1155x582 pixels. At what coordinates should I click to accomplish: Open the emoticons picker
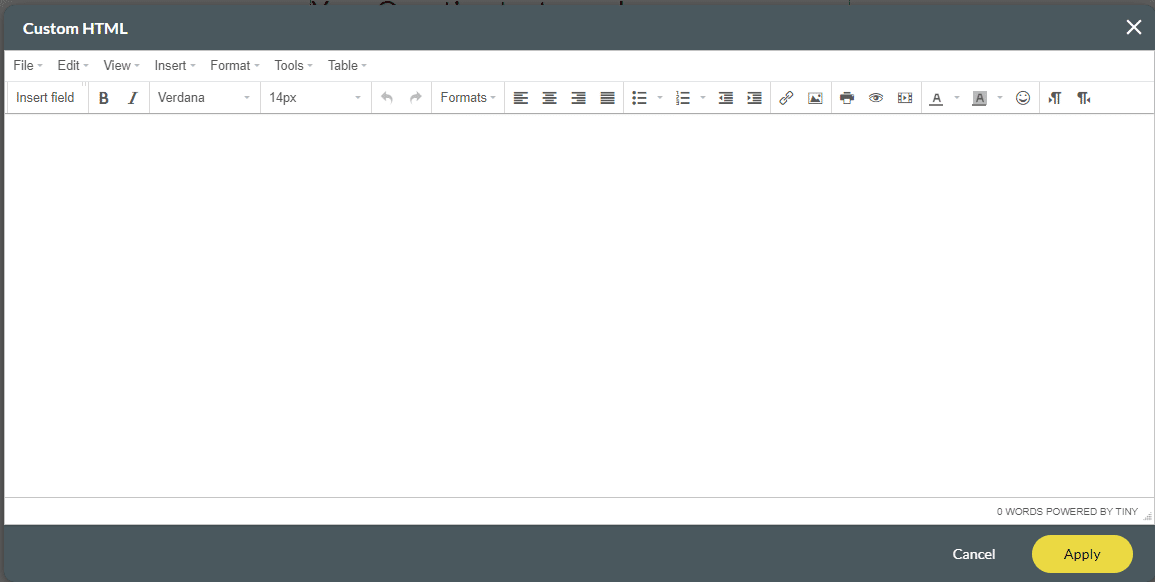pyautogui.click(x=1022, y=97)
